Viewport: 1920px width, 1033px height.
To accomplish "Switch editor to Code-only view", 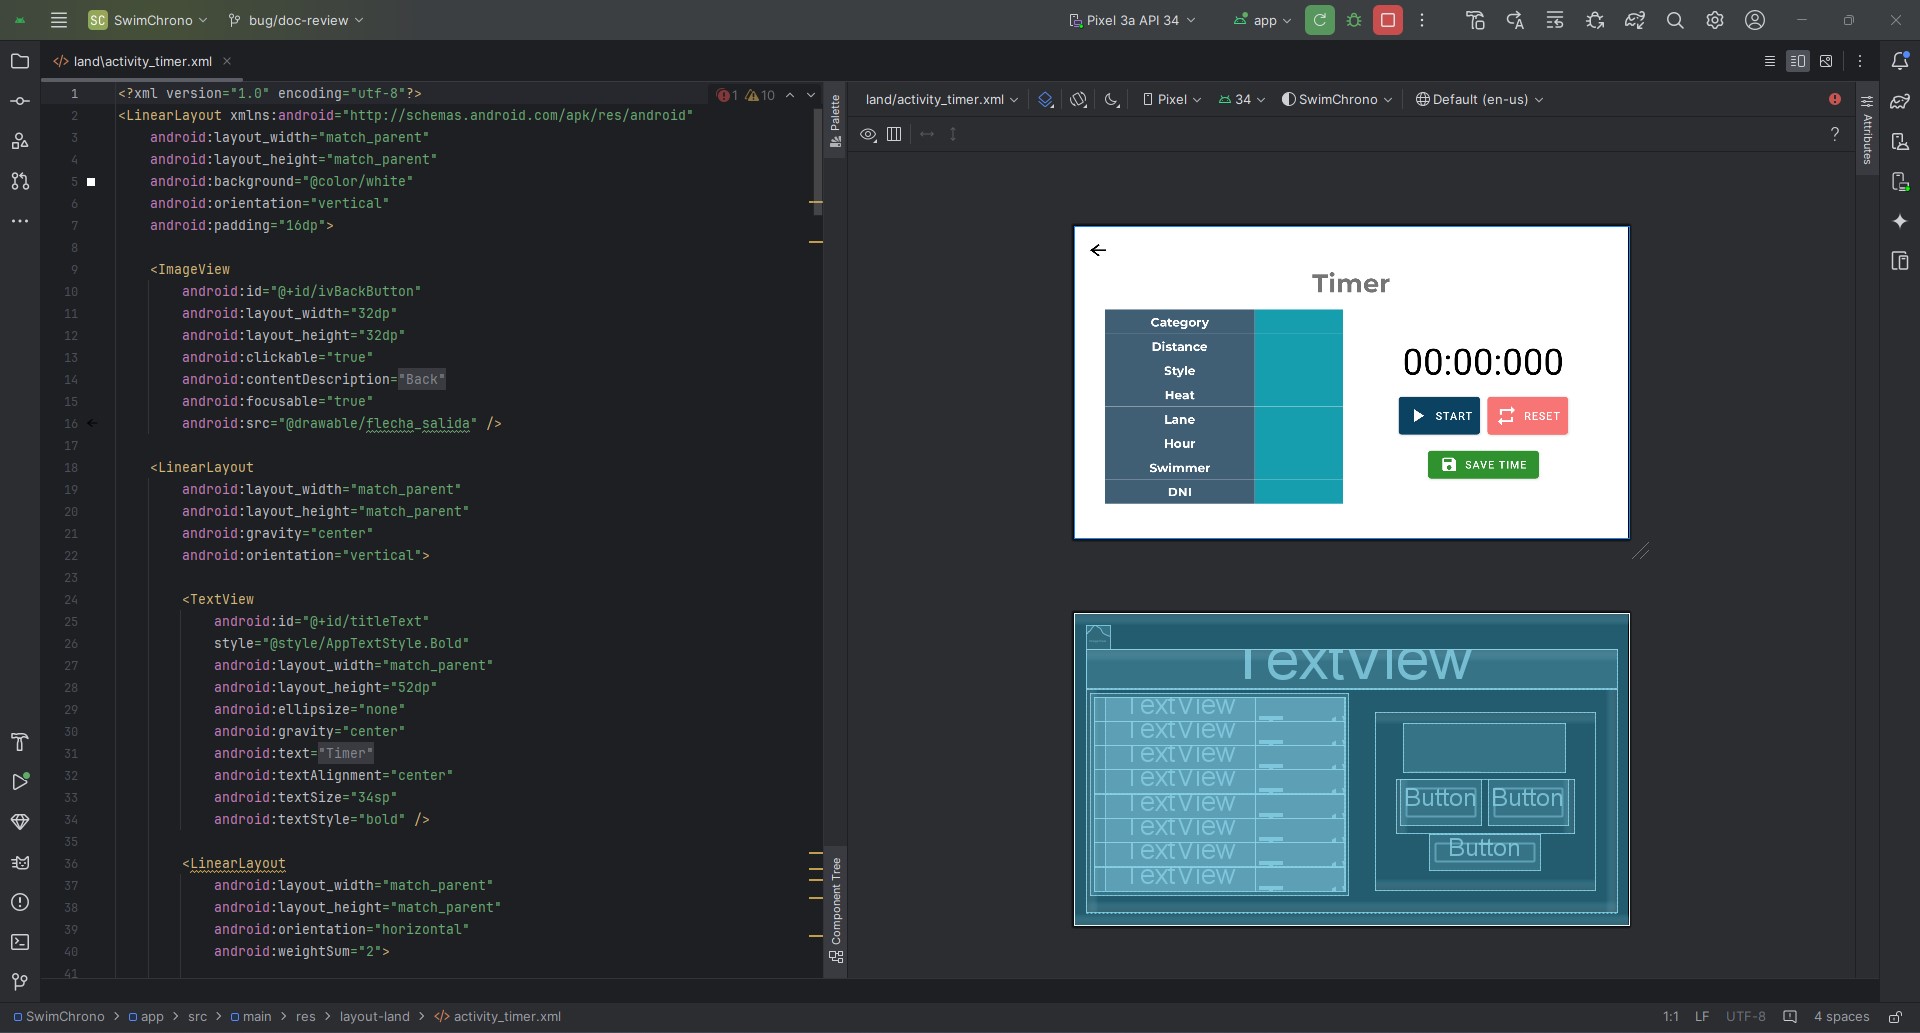I will point(1770,61).
